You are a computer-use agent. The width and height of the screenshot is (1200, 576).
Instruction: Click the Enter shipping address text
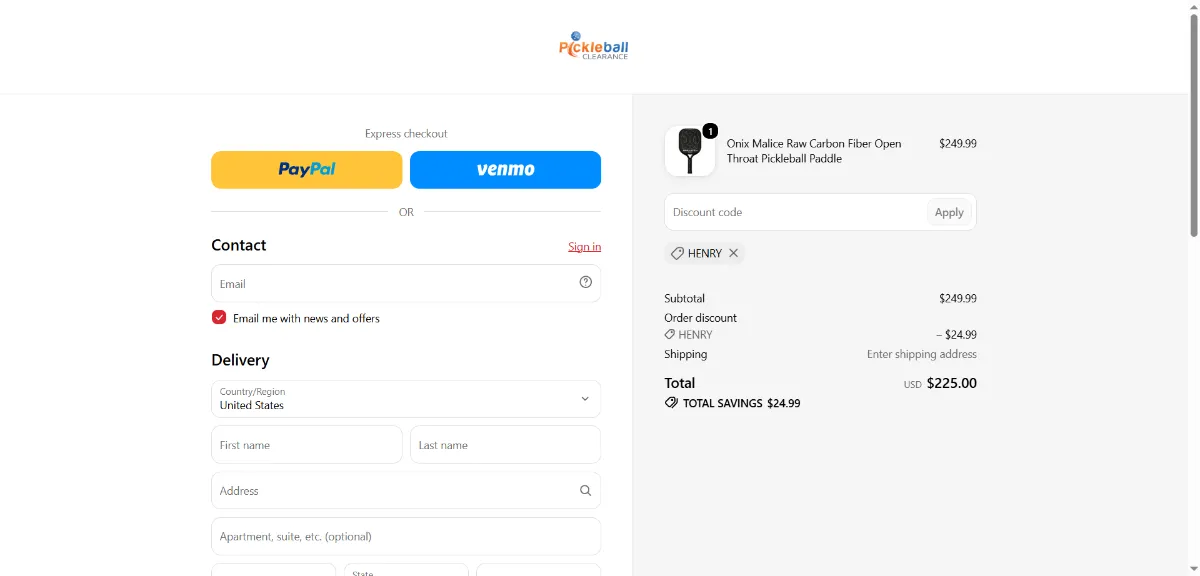click(x=922, y=354)
